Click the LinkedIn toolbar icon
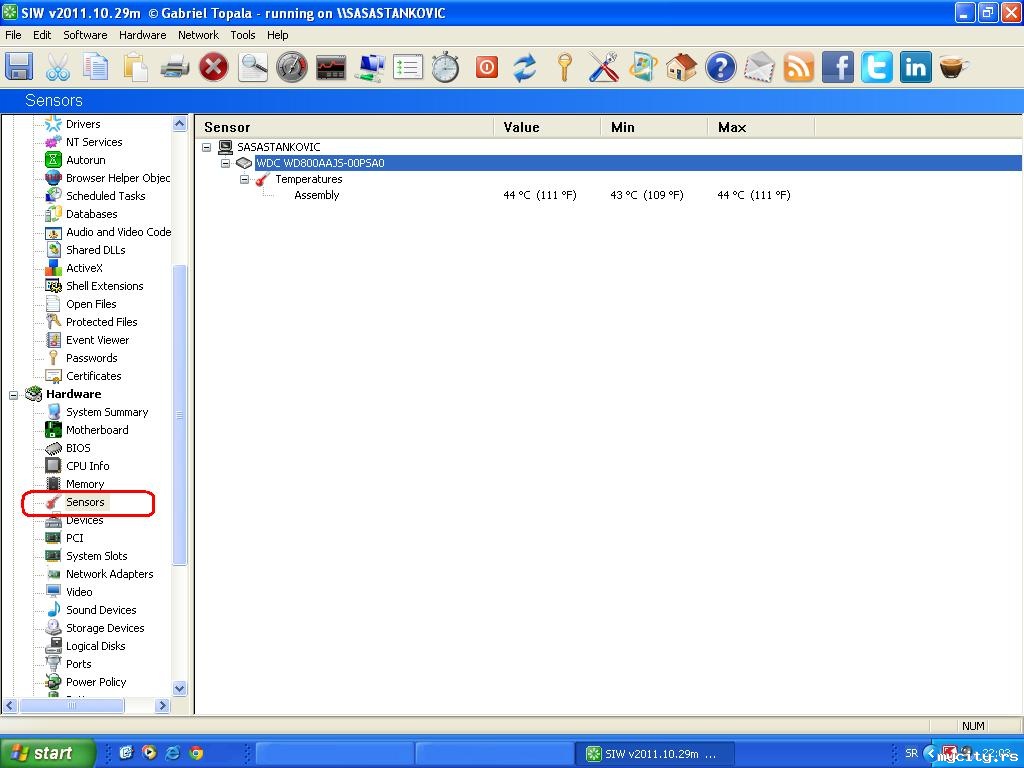 916,67
